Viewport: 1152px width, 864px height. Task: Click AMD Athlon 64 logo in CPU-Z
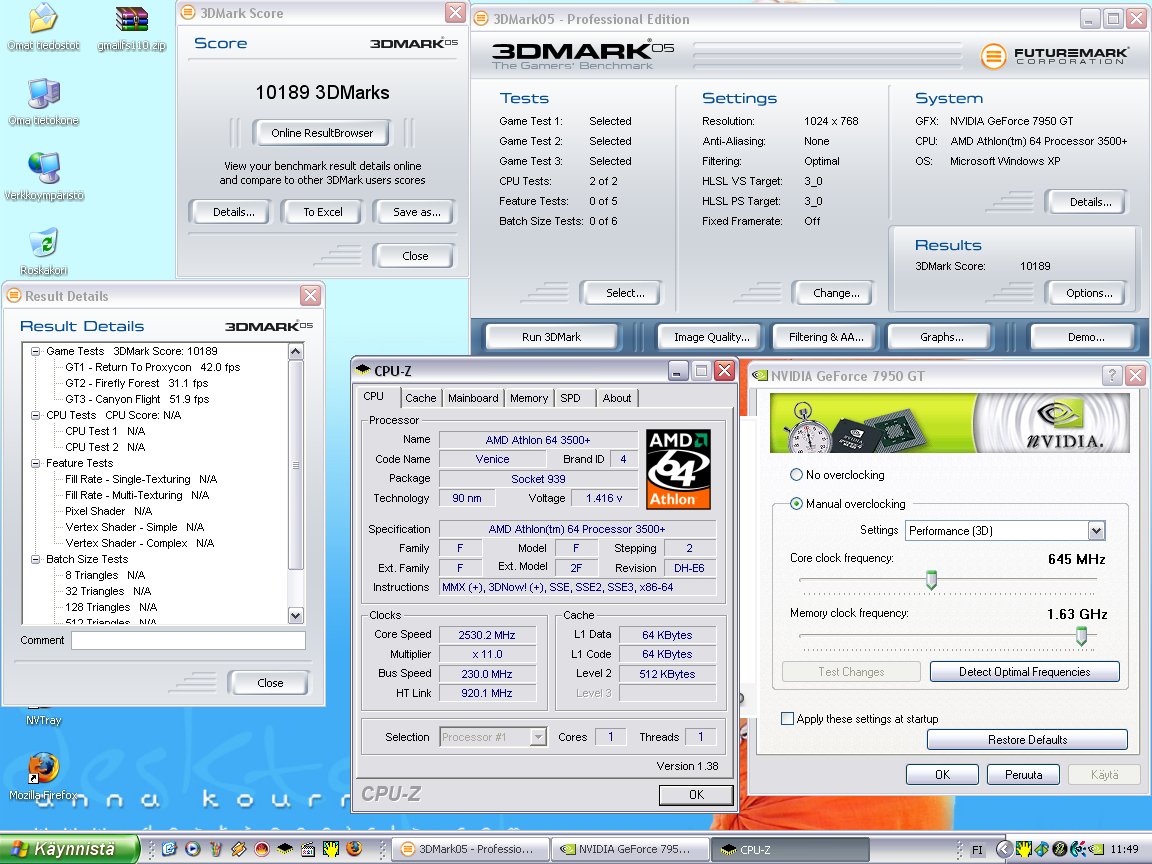point(678,469)
